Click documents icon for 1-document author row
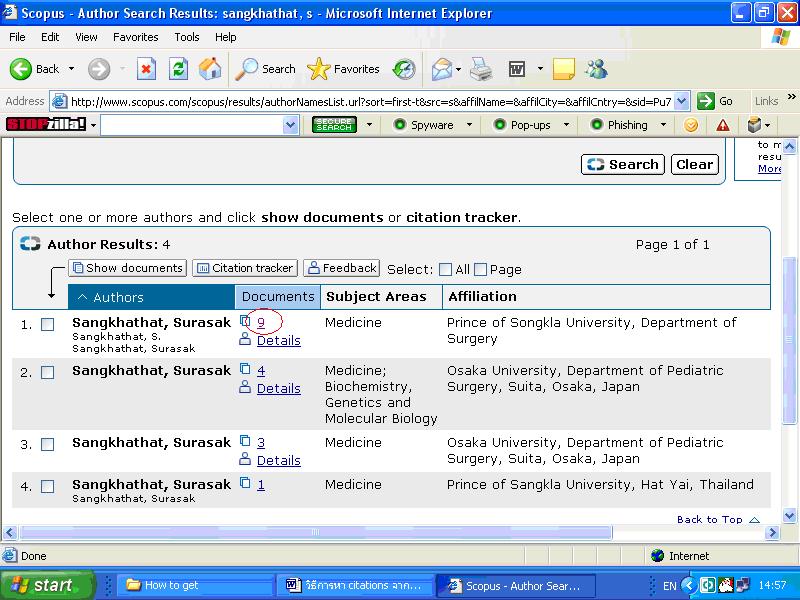Screen dimensions: 800x600 point(245,483)
